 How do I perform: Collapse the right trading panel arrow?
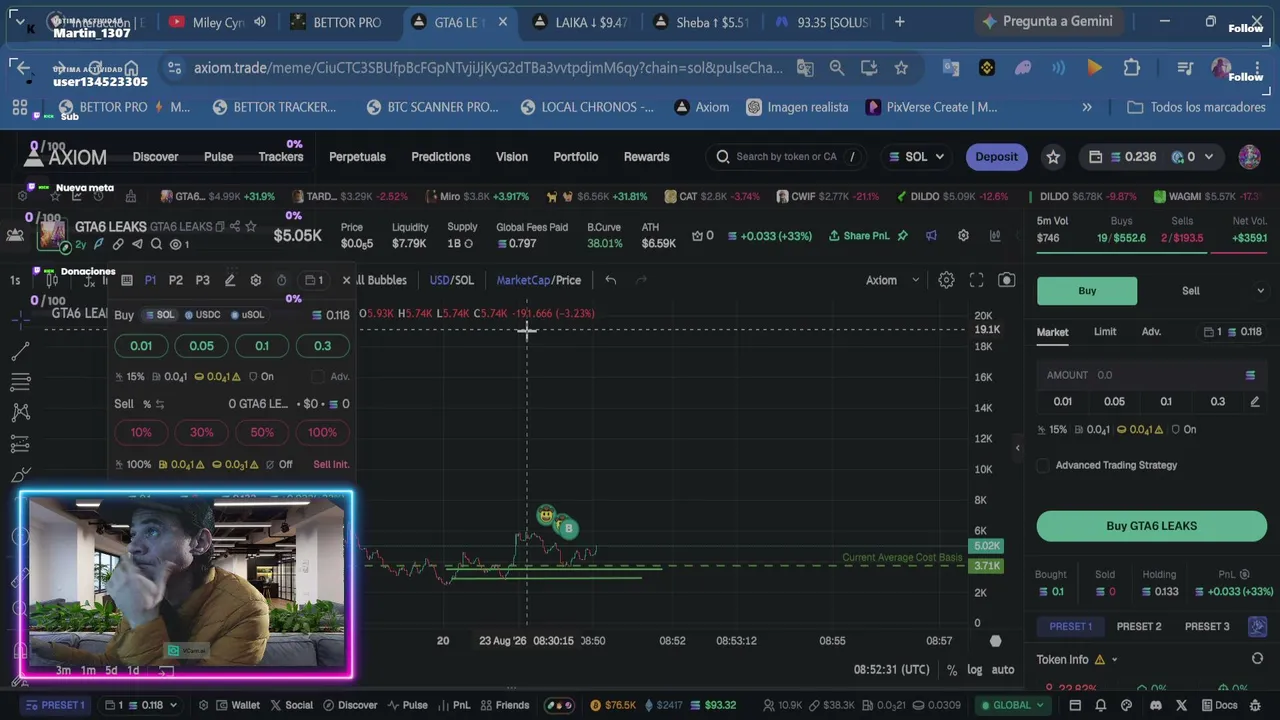pyautogui.click(x=1018, y=448)
